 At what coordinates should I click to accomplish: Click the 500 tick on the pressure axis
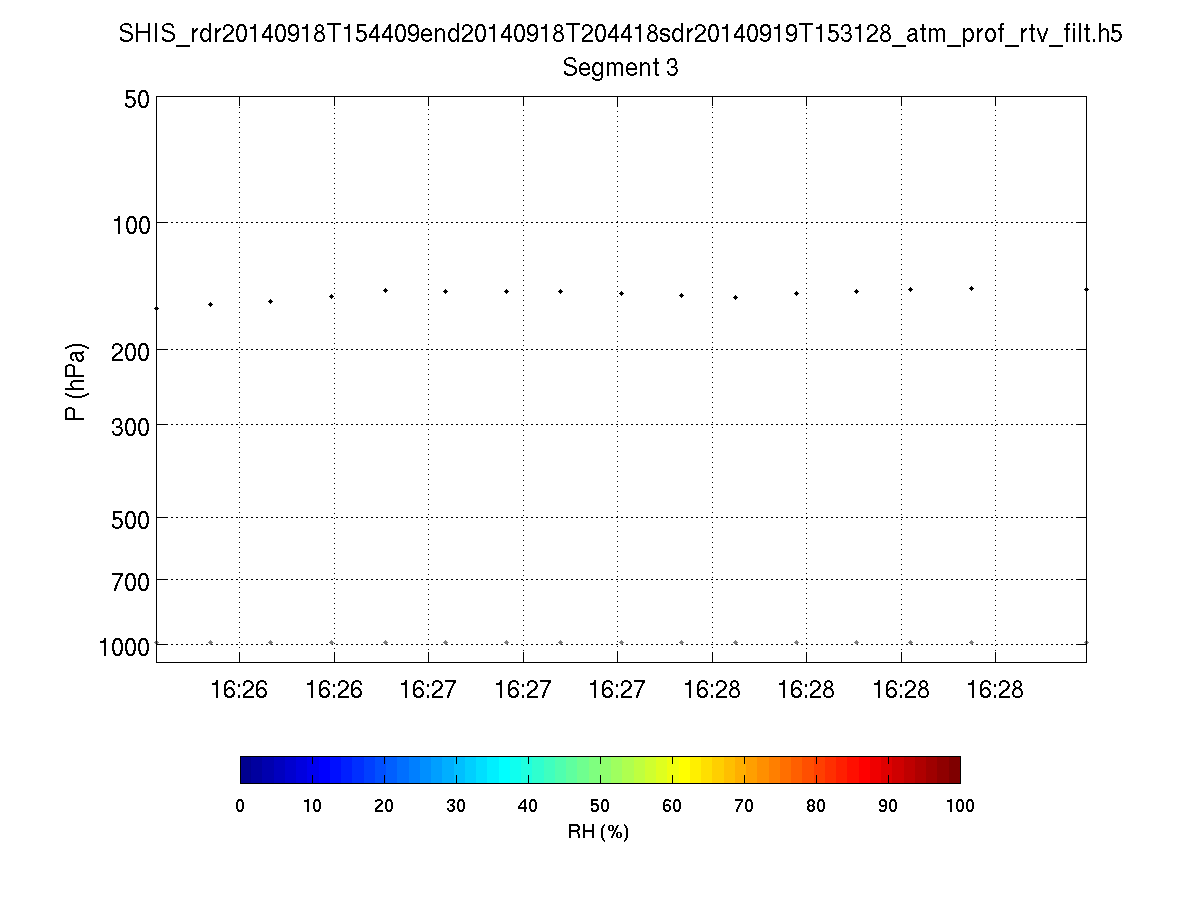[124, 518]
